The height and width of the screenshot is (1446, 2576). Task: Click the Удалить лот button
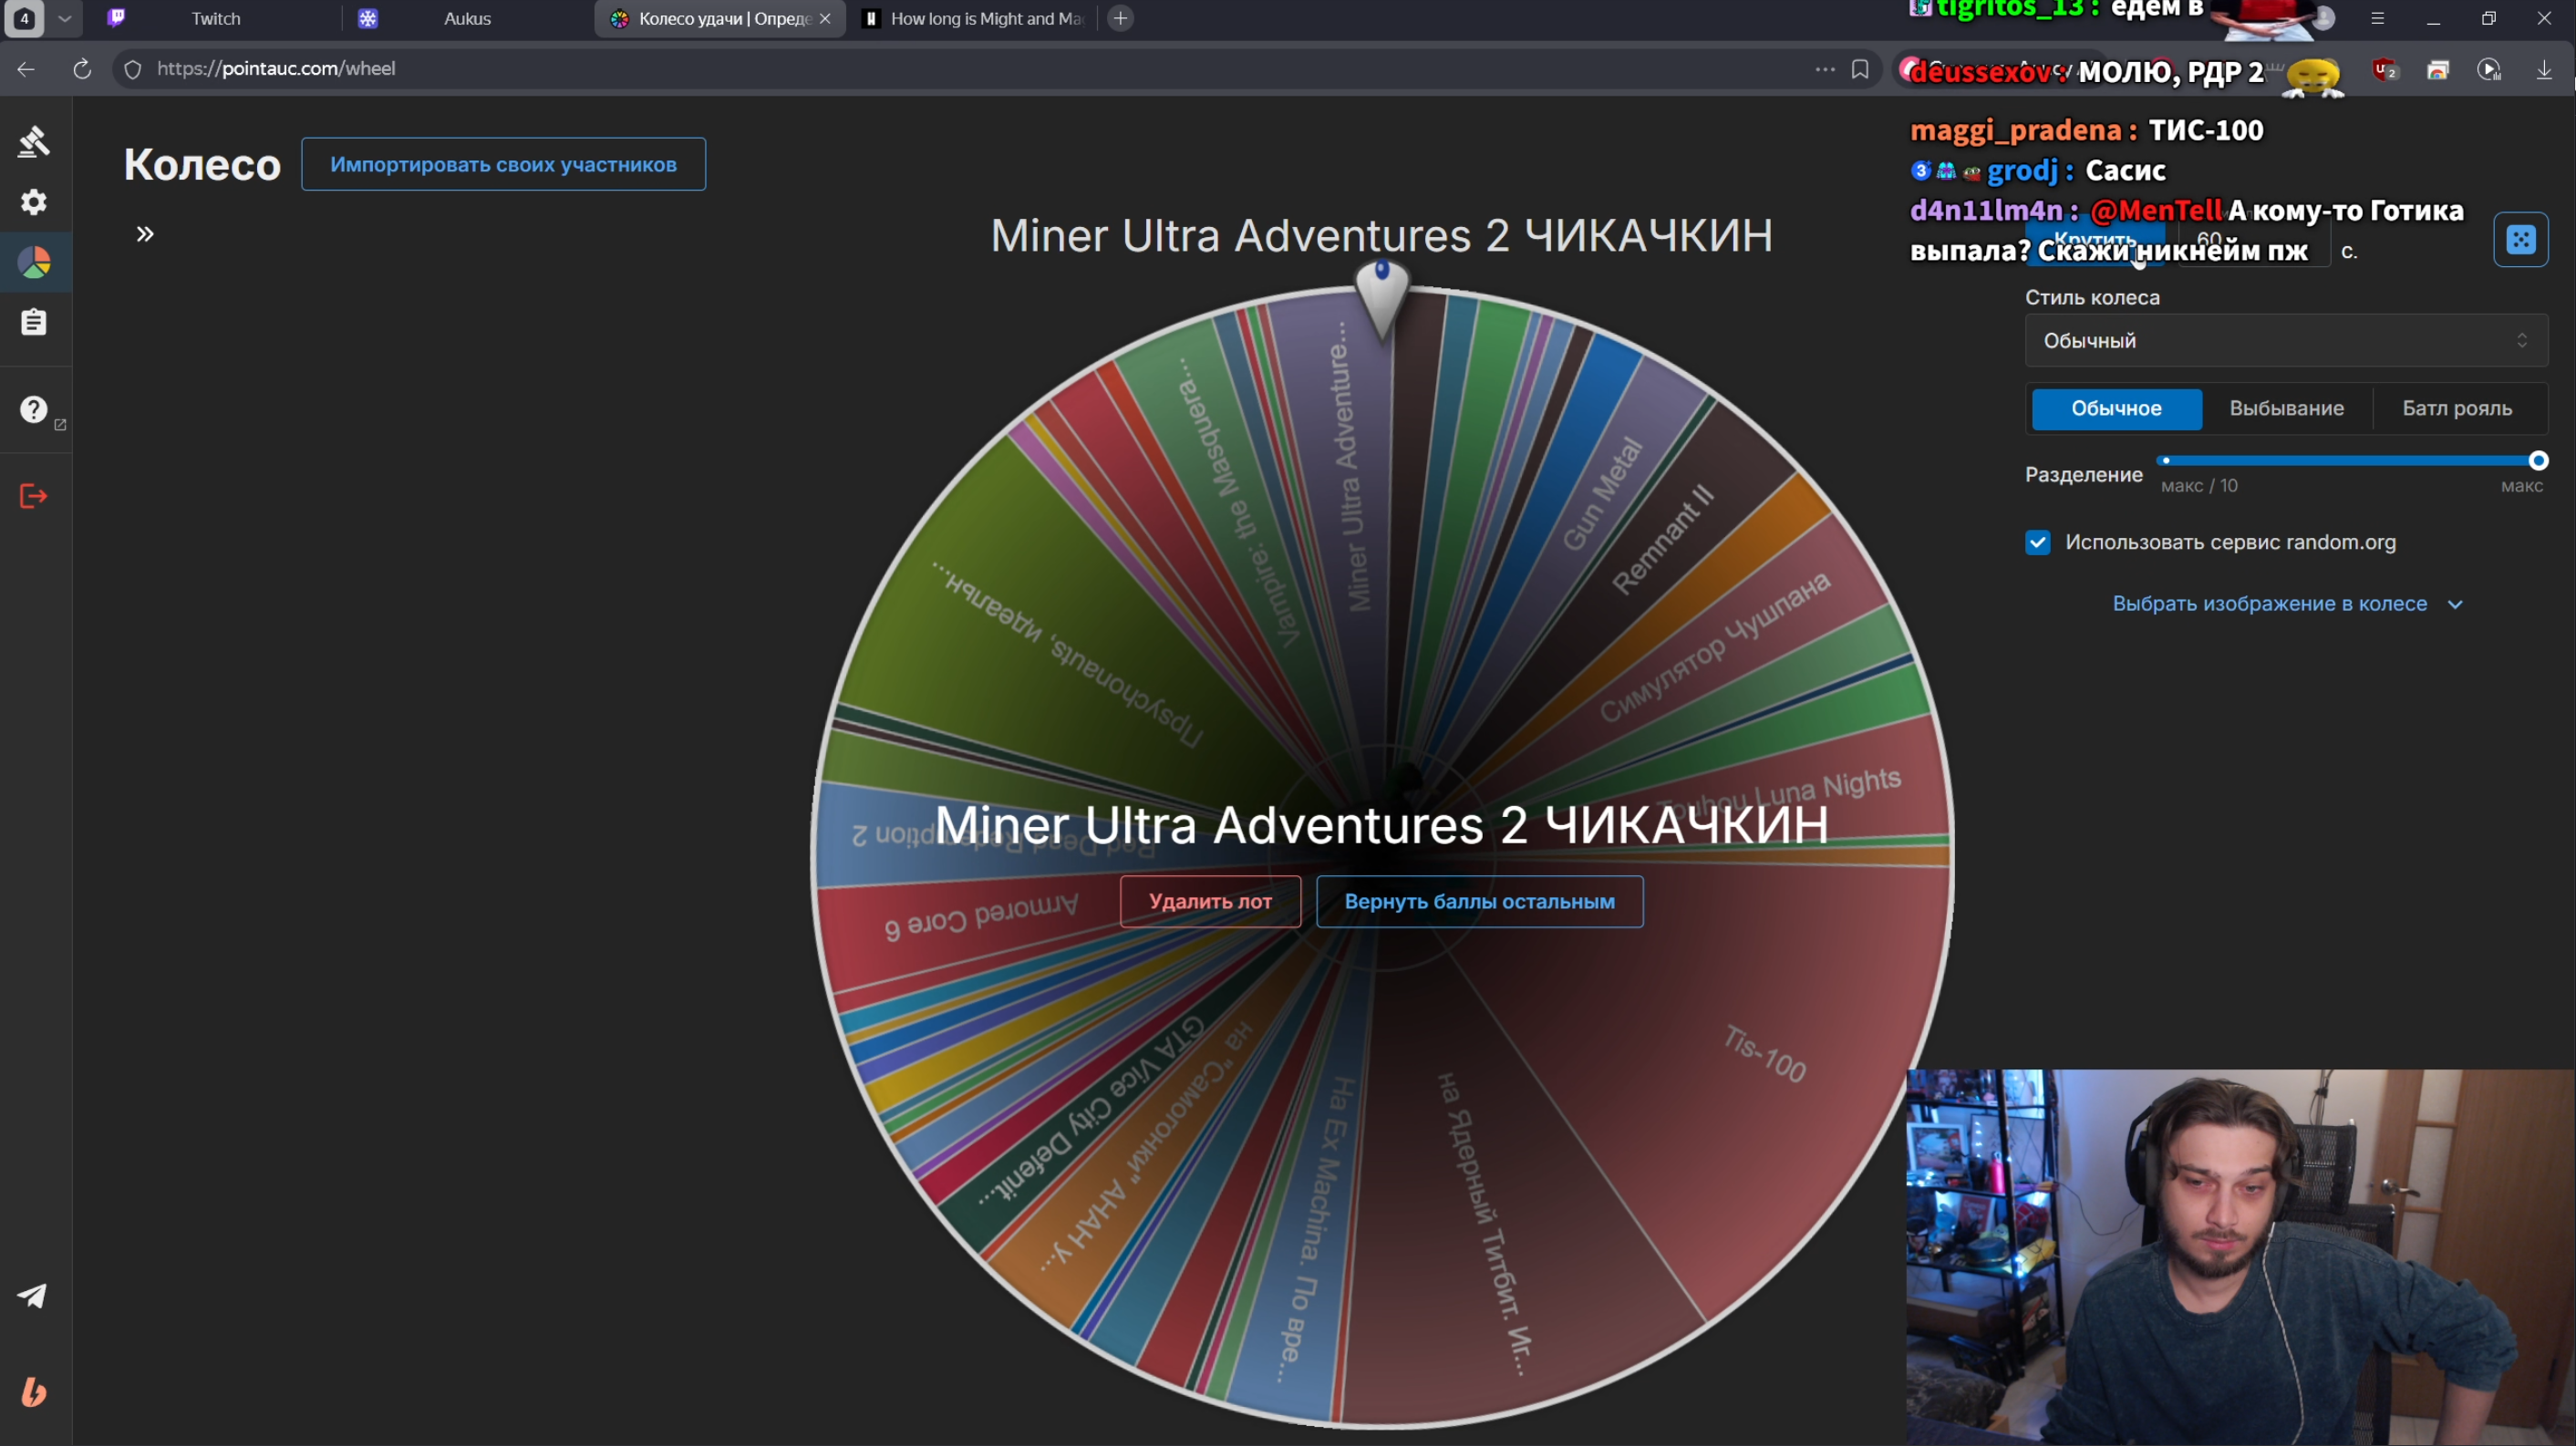pos(1210,902)
